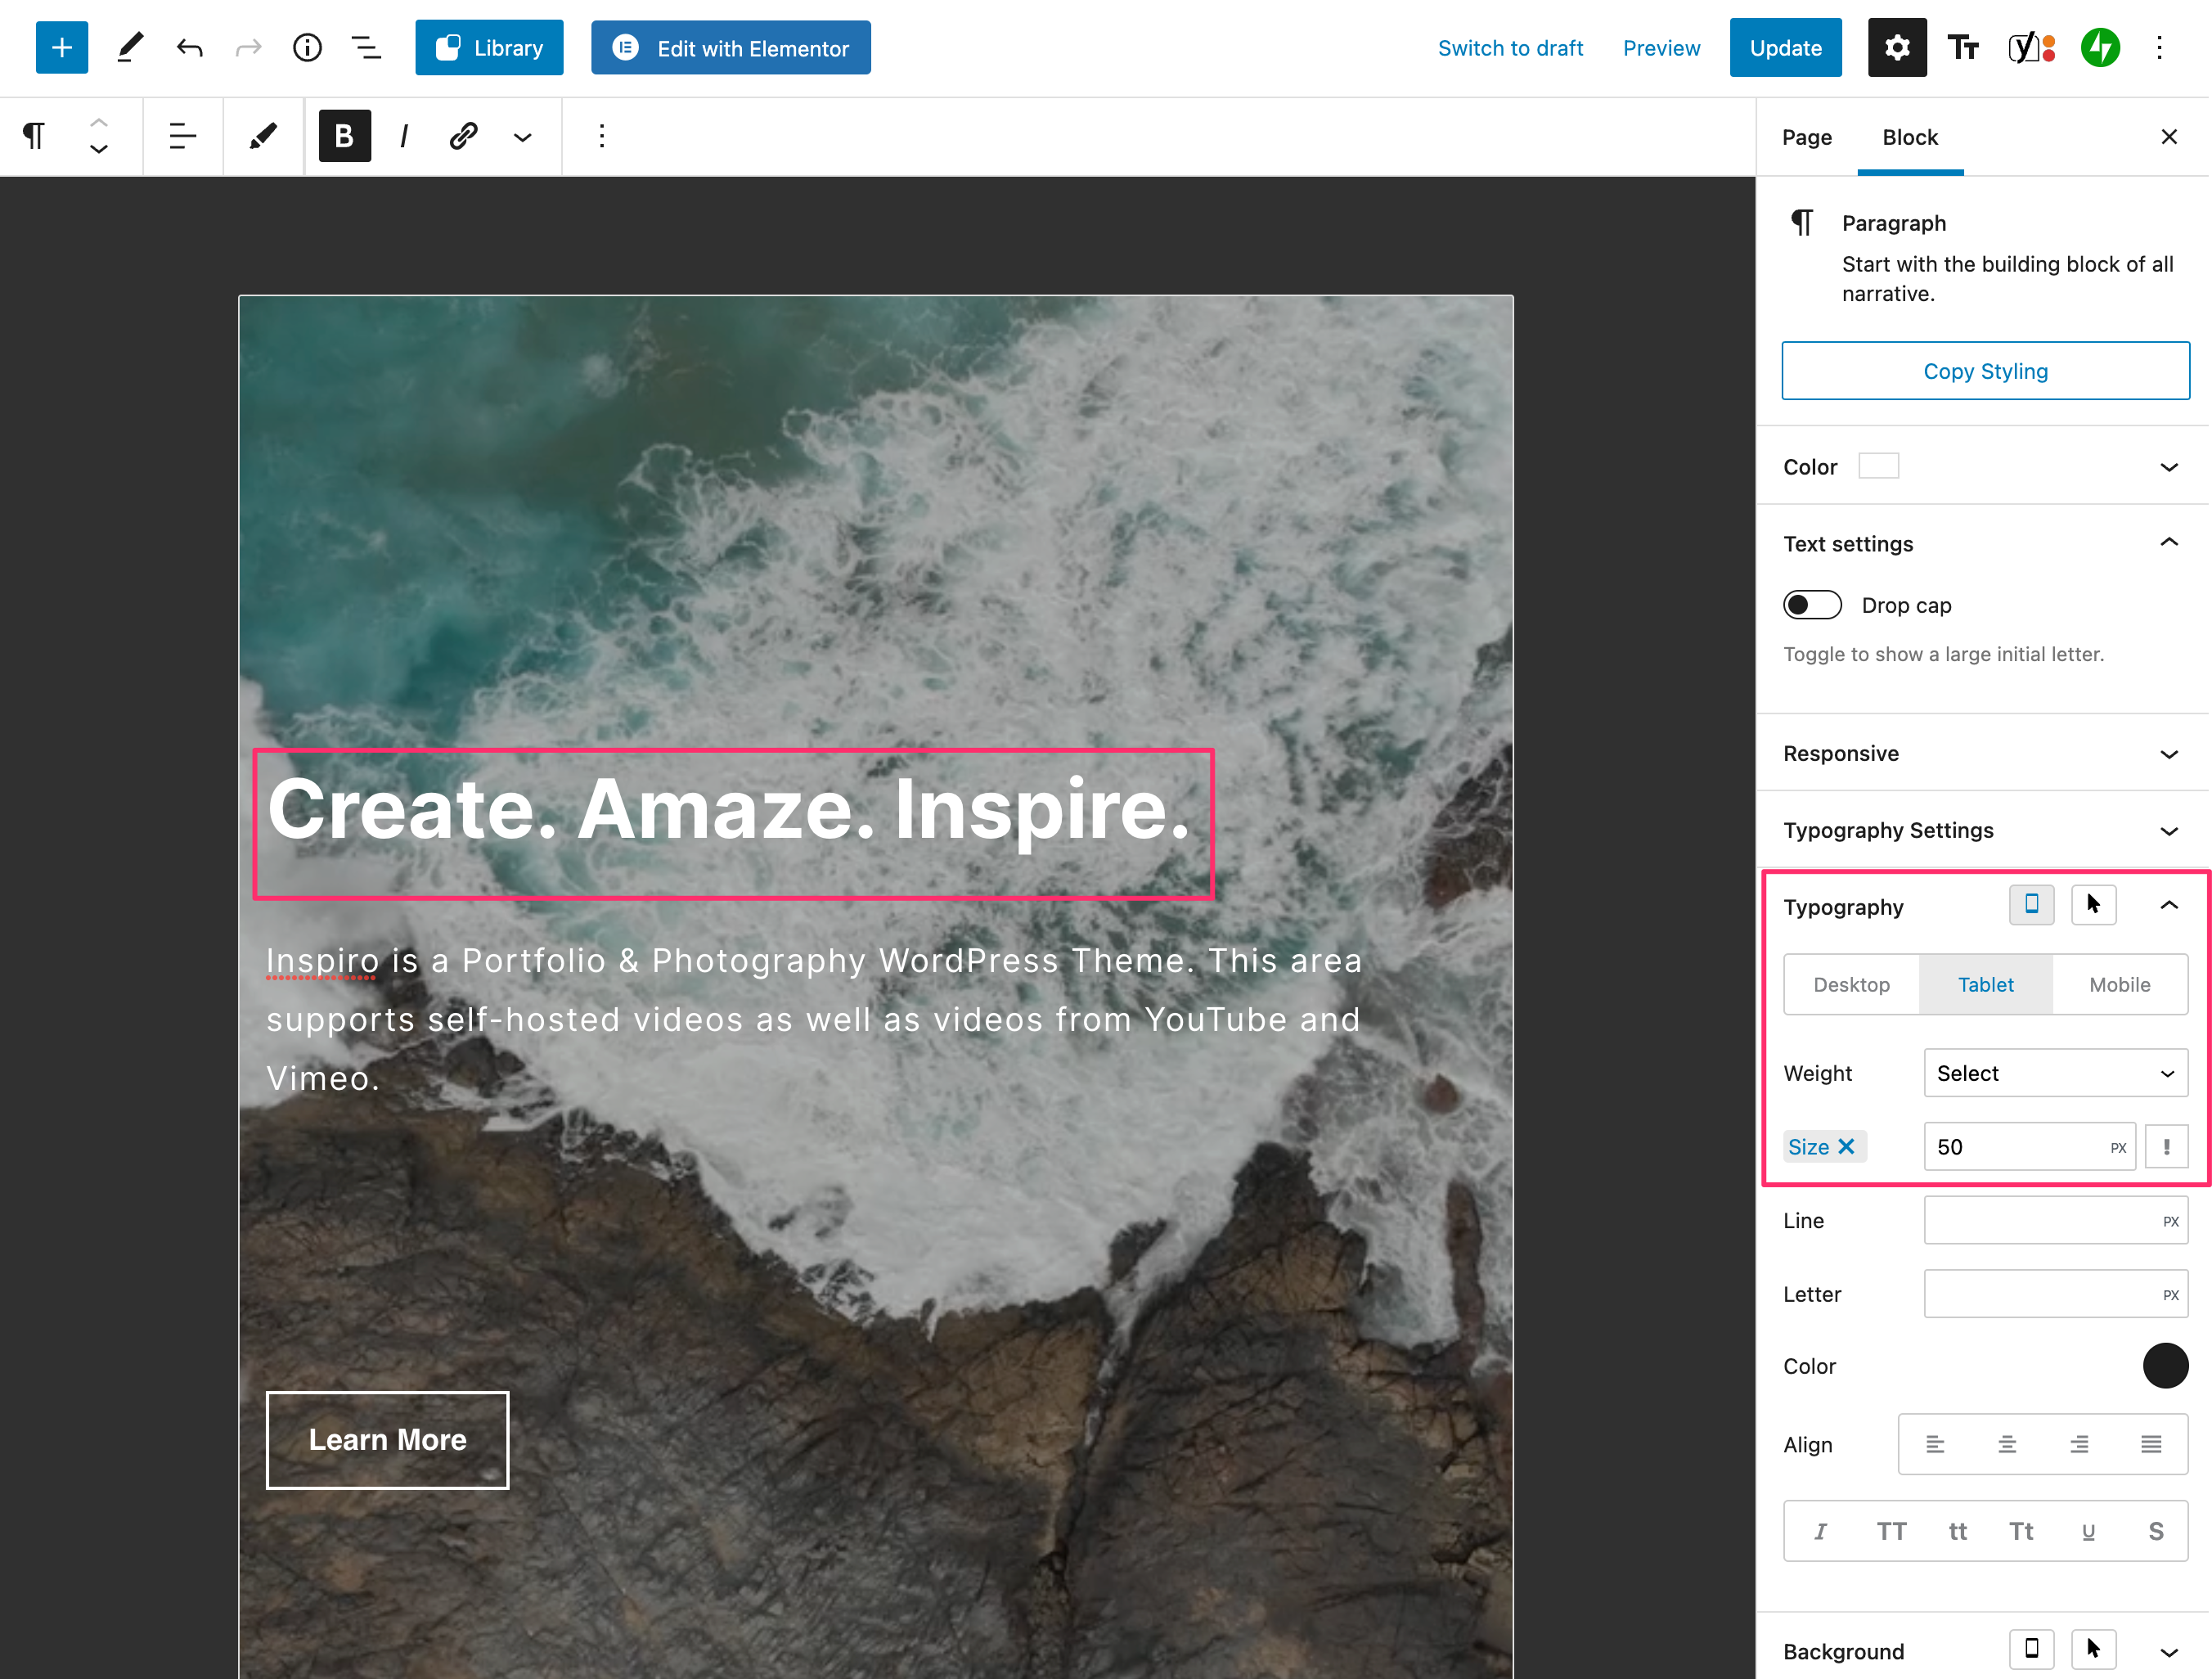Toggle bold formatting button
This screenshot has width=2212, height=1679.
344,136
